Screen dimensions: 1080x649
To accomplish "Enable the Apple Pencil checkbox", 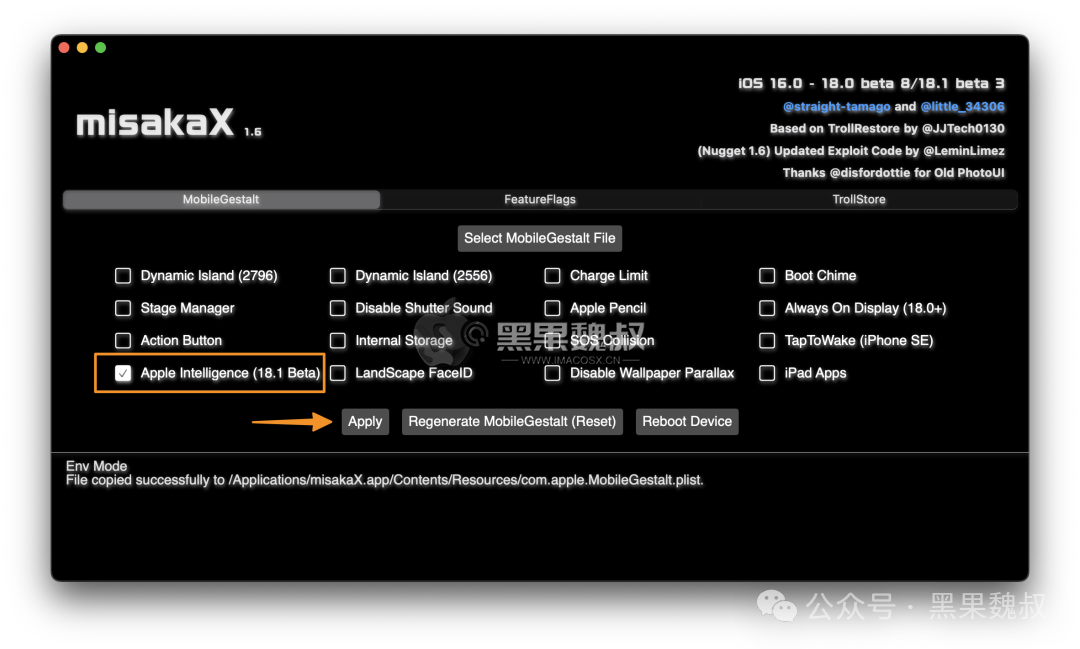I will click(552, 308).
